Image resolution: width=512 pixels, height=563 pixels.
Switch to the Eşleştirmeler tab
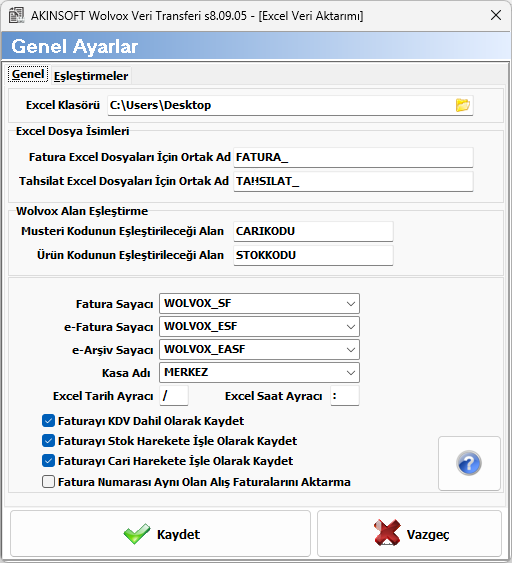pyautogui.click(x=91, y=76)
